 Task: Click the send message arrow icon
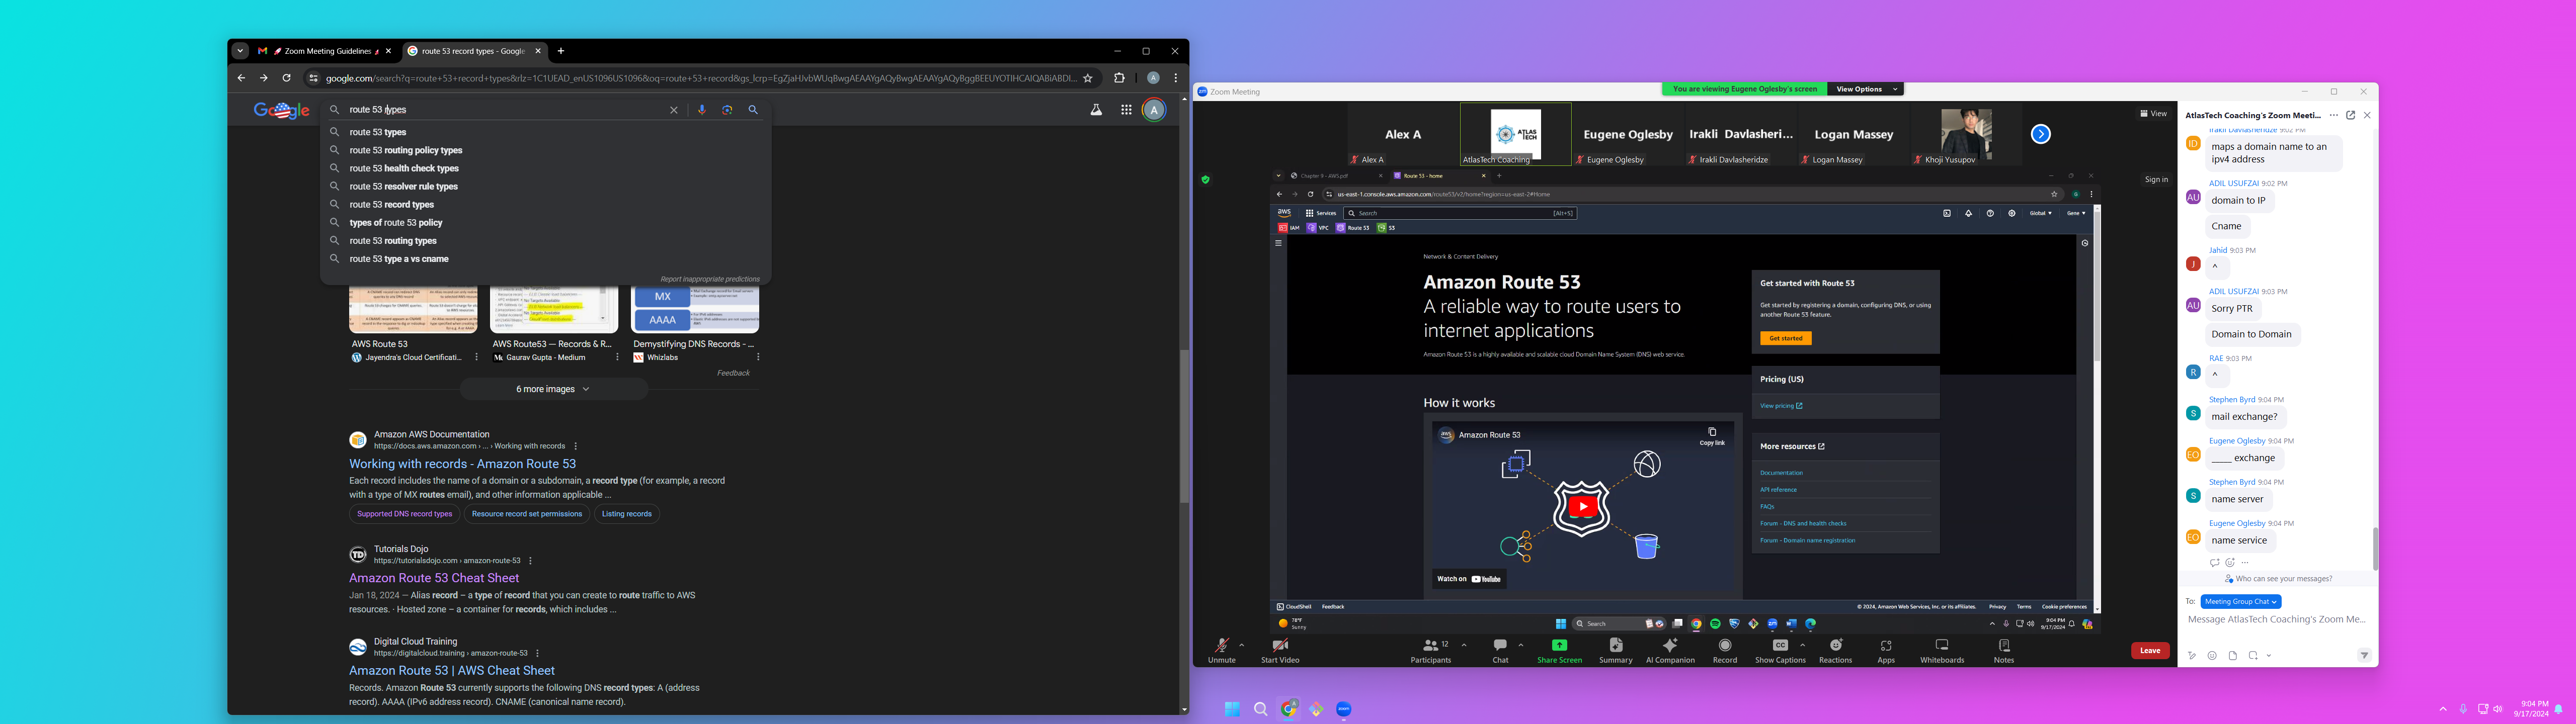(2363, 656)
